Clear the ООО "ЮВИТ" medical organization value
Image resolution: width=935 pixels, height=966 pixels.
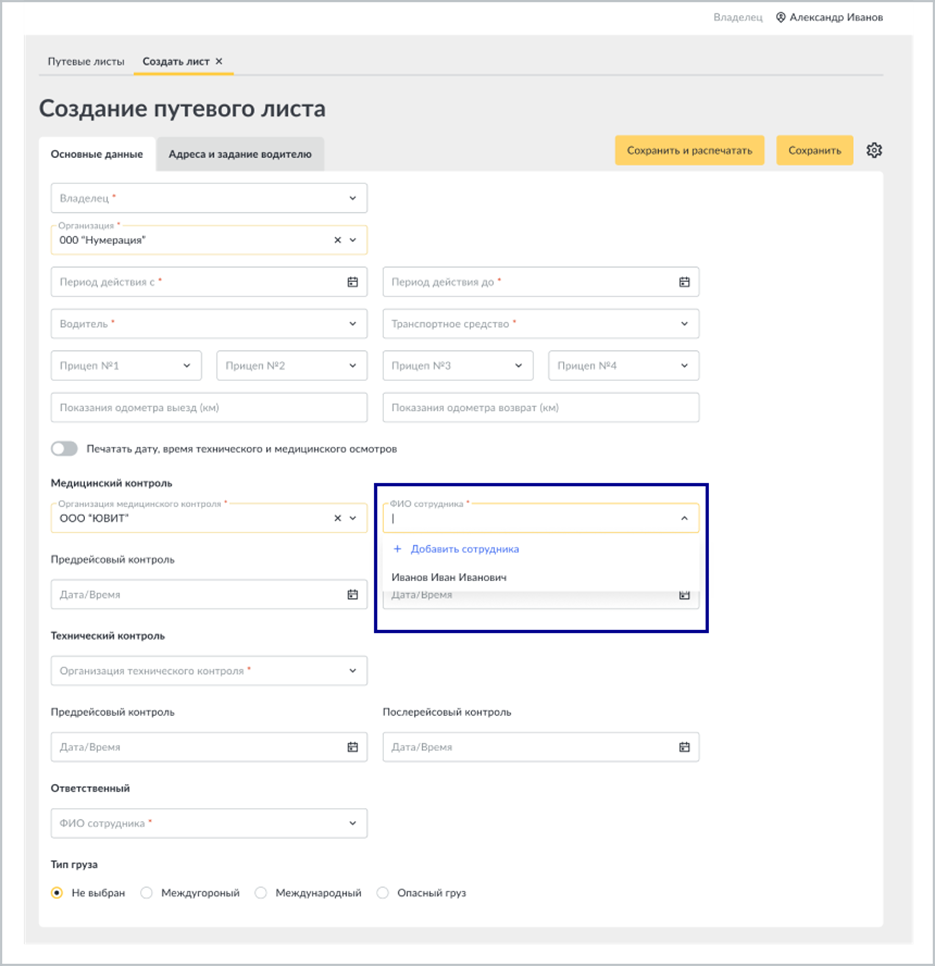[338, 518]
